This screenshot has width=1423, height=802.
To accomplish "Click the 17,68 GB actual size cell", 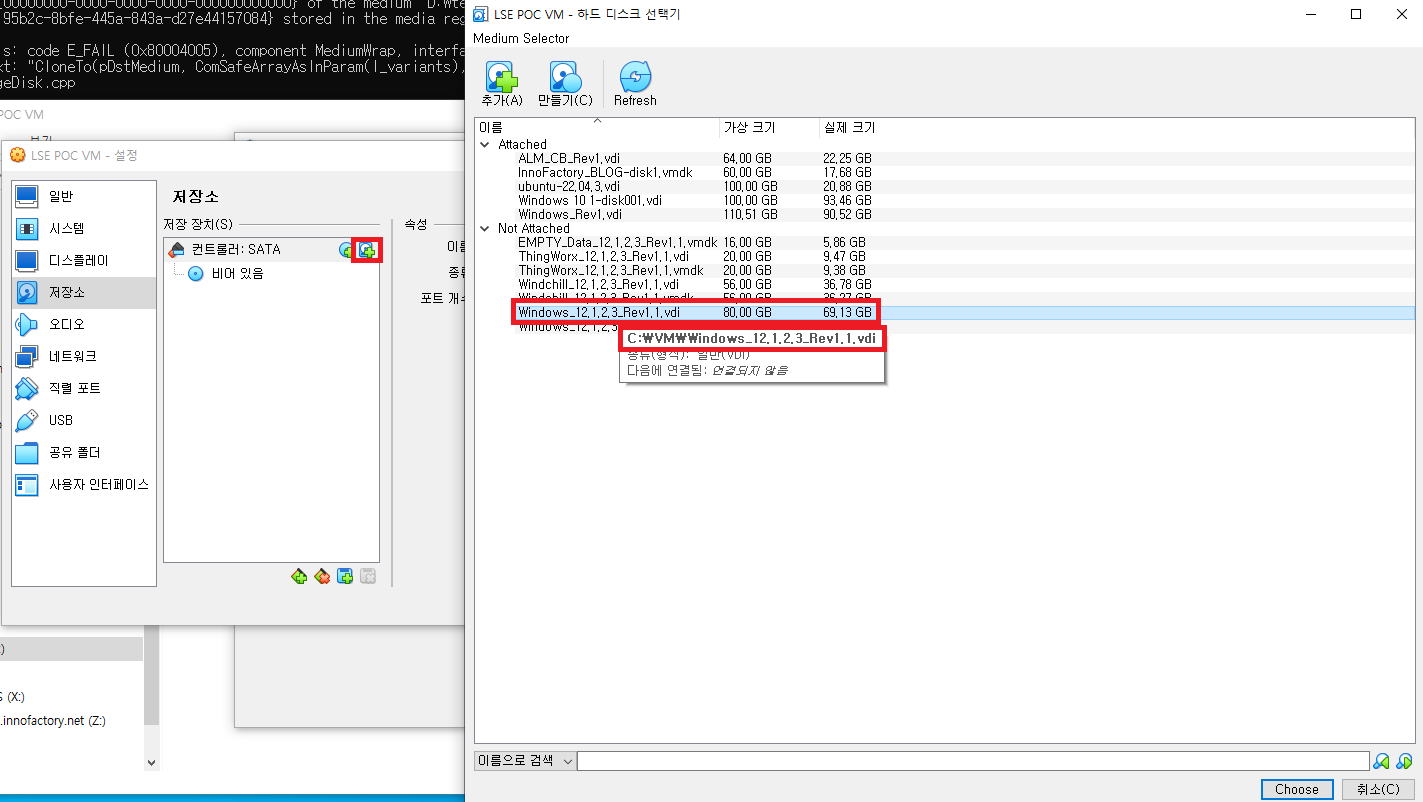I will (847, 172).
